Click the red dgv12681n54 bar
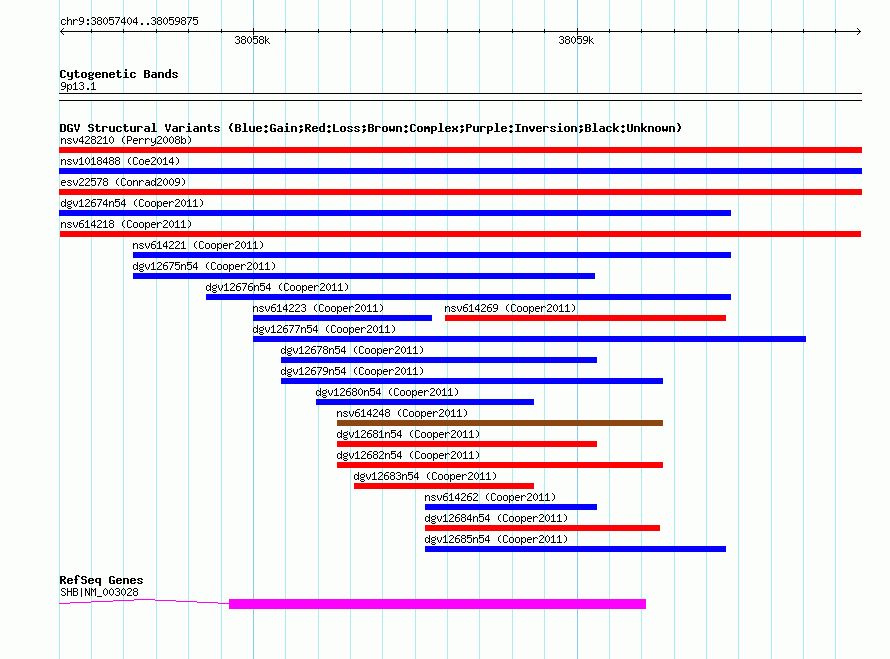The width and height of the screenshot is (890, 659). click(467, 444)
